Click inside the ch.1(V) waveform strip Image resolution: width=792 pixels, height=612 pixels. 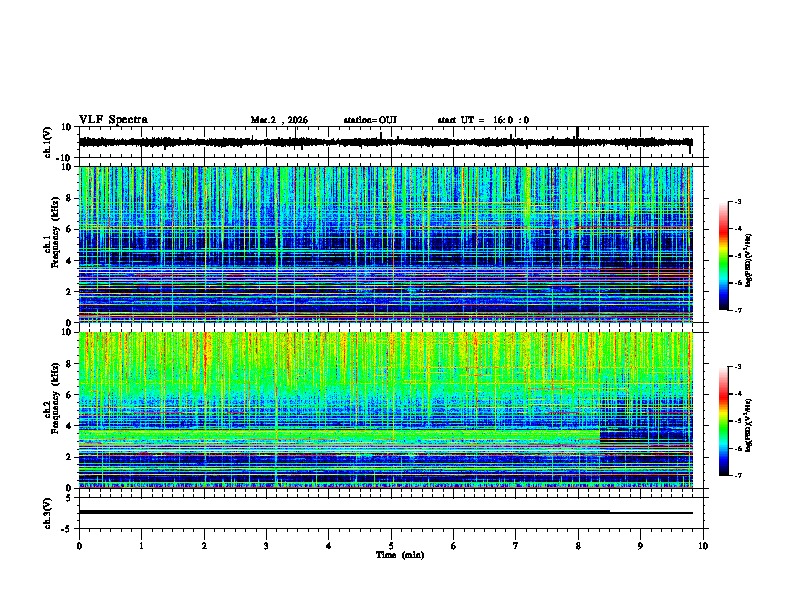click(390, 142)
